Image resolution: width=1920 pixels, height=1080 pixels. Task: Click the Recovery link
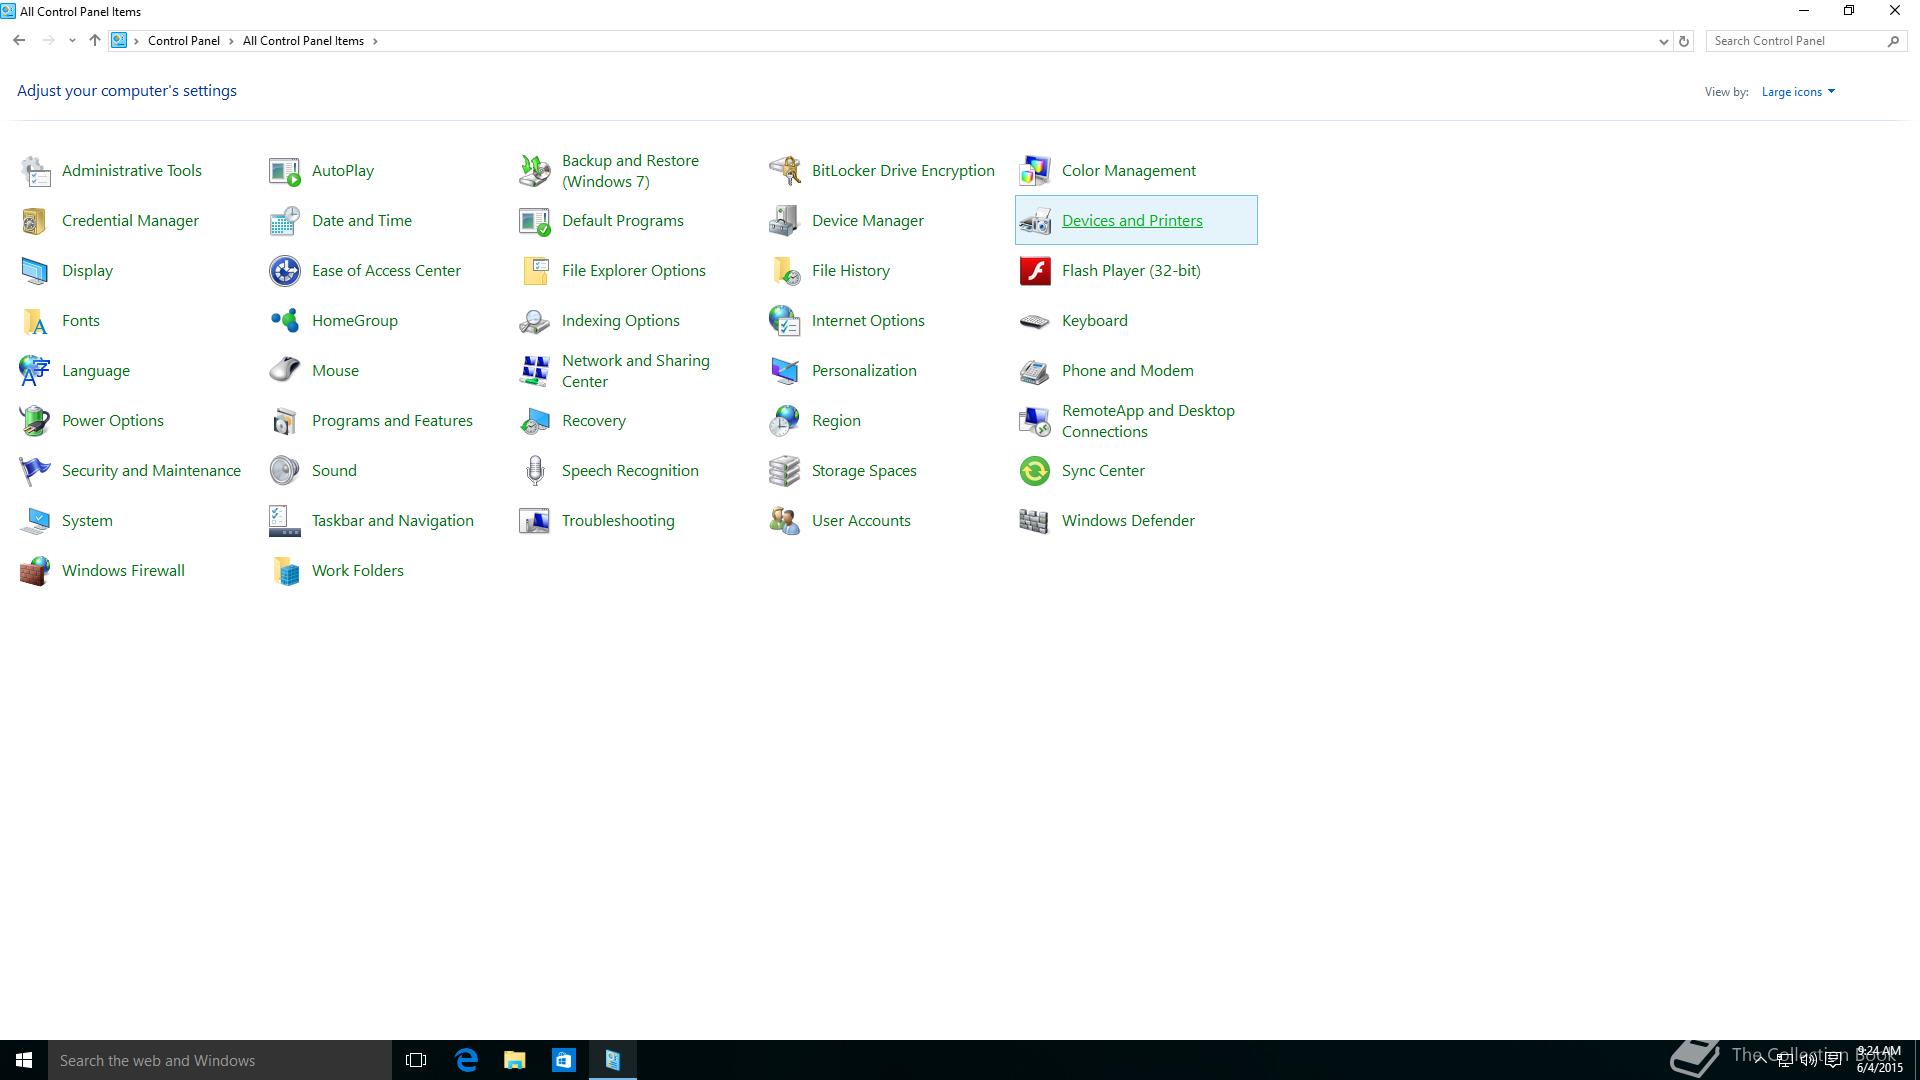tap(594, 421)
